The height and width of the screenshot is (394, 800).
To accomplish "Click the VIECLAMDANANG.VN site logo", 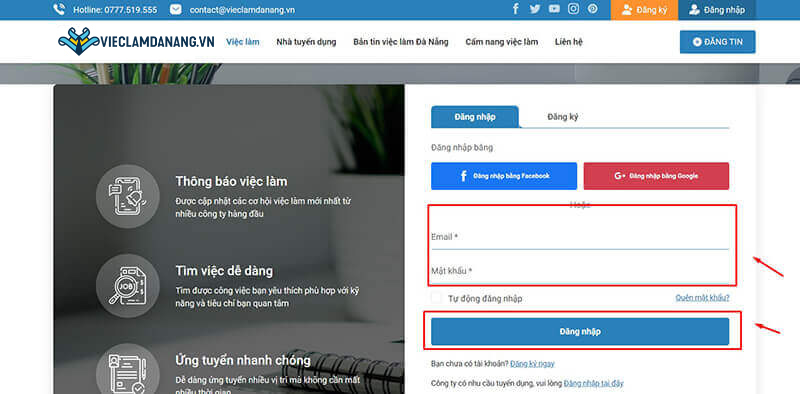I will (x=136, y=41).
